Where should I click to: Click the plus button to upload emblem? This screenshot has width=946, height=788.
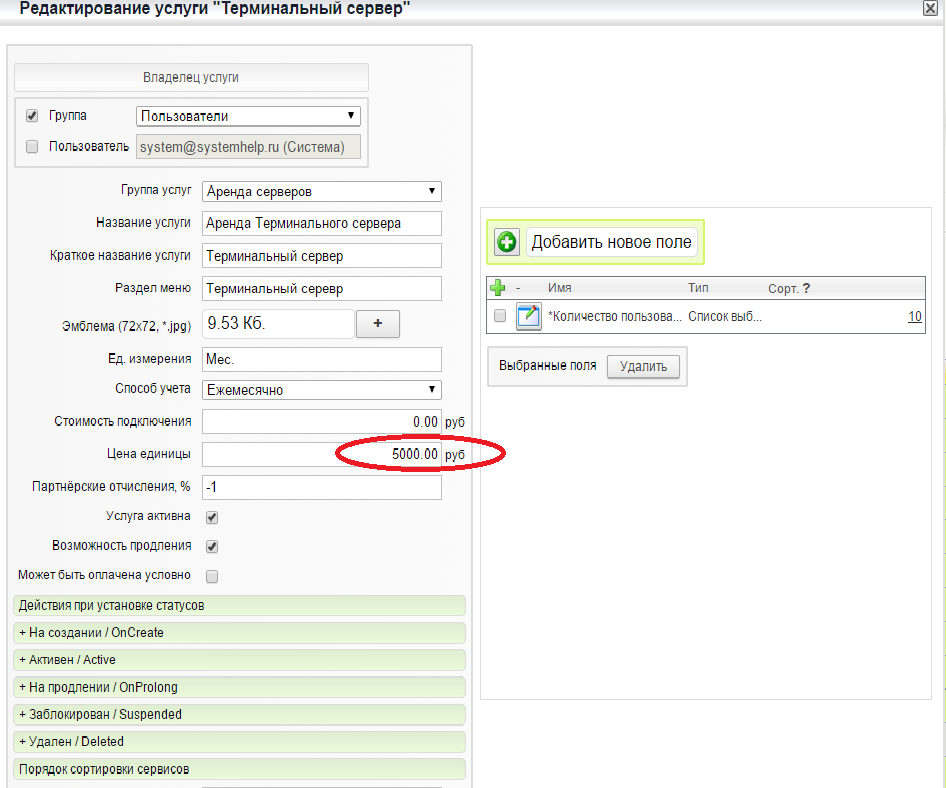click(x=377, y=324)
